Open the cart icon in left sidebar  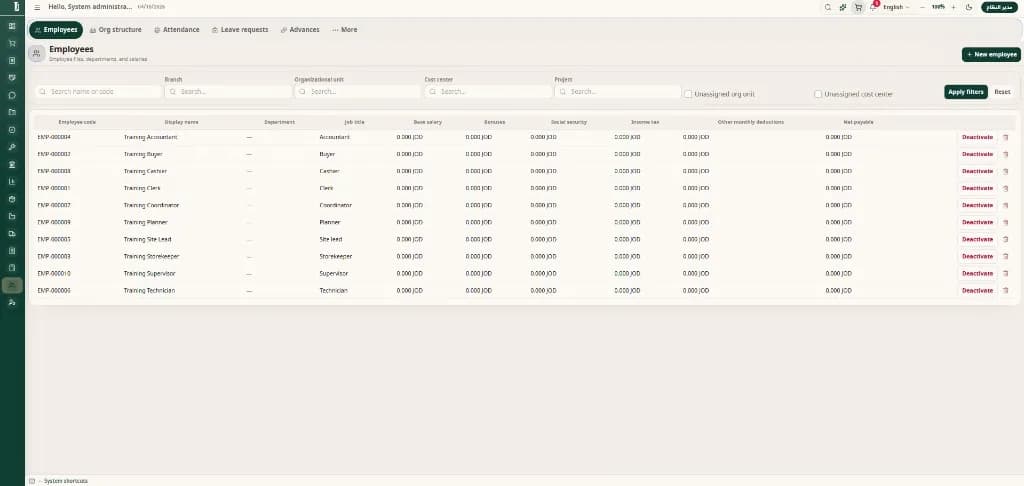(12, 43)
